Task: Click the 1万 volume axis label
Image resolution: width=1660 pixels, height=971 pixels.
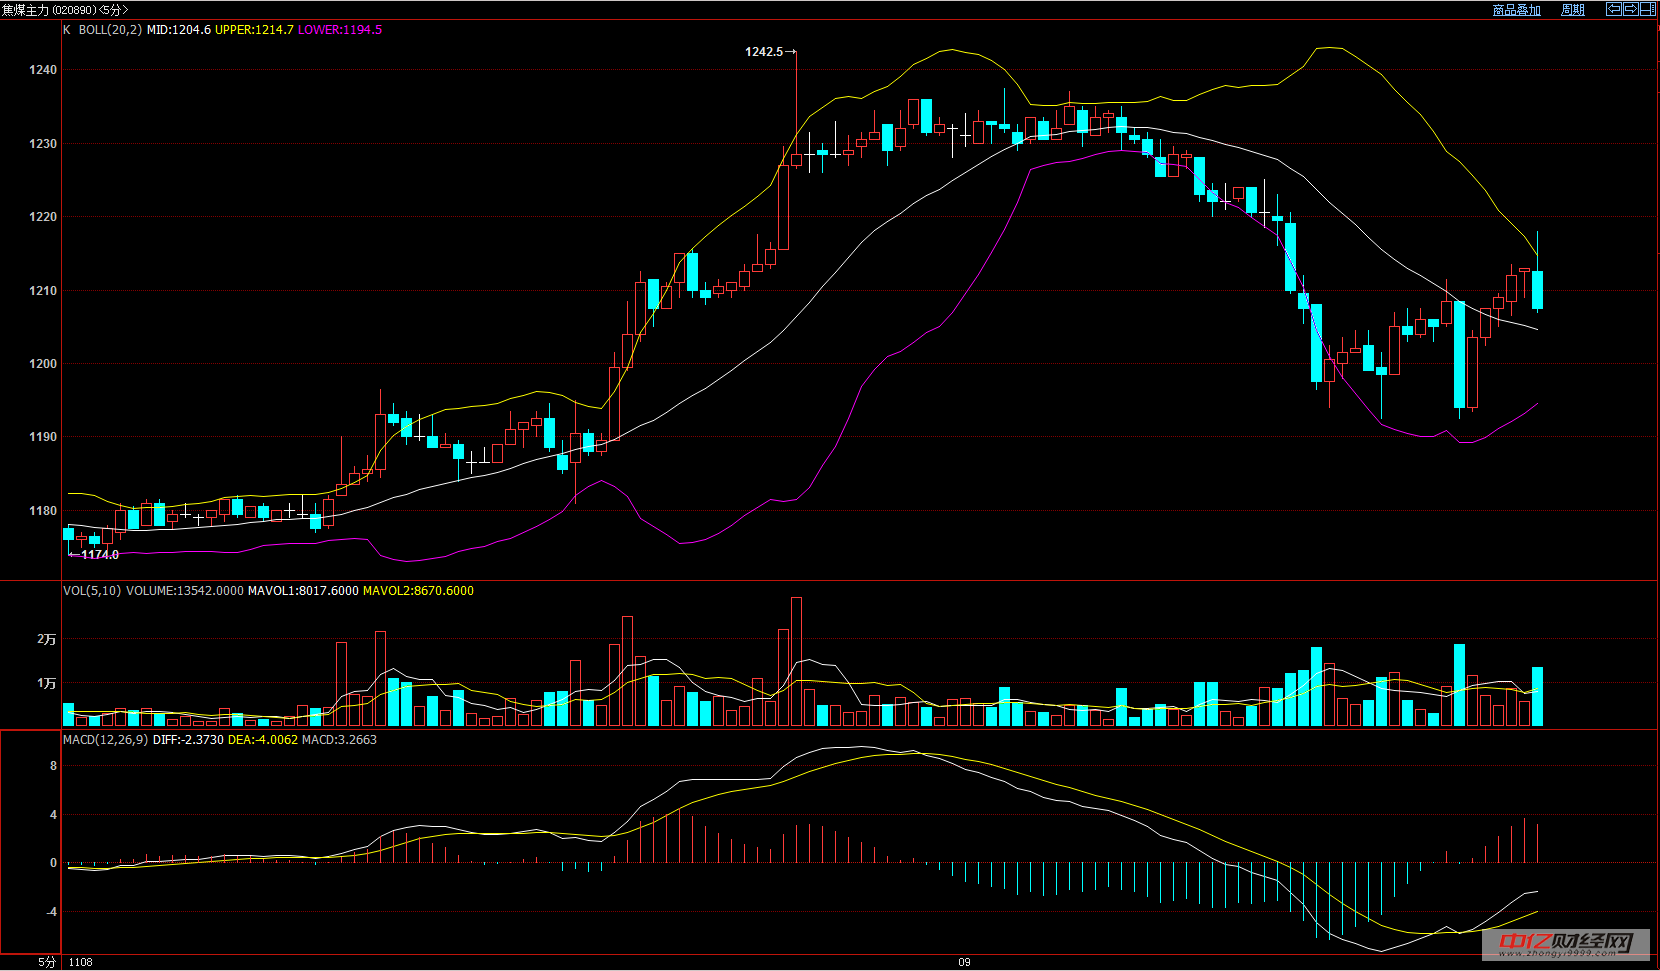Action: (x=47, y=683)
